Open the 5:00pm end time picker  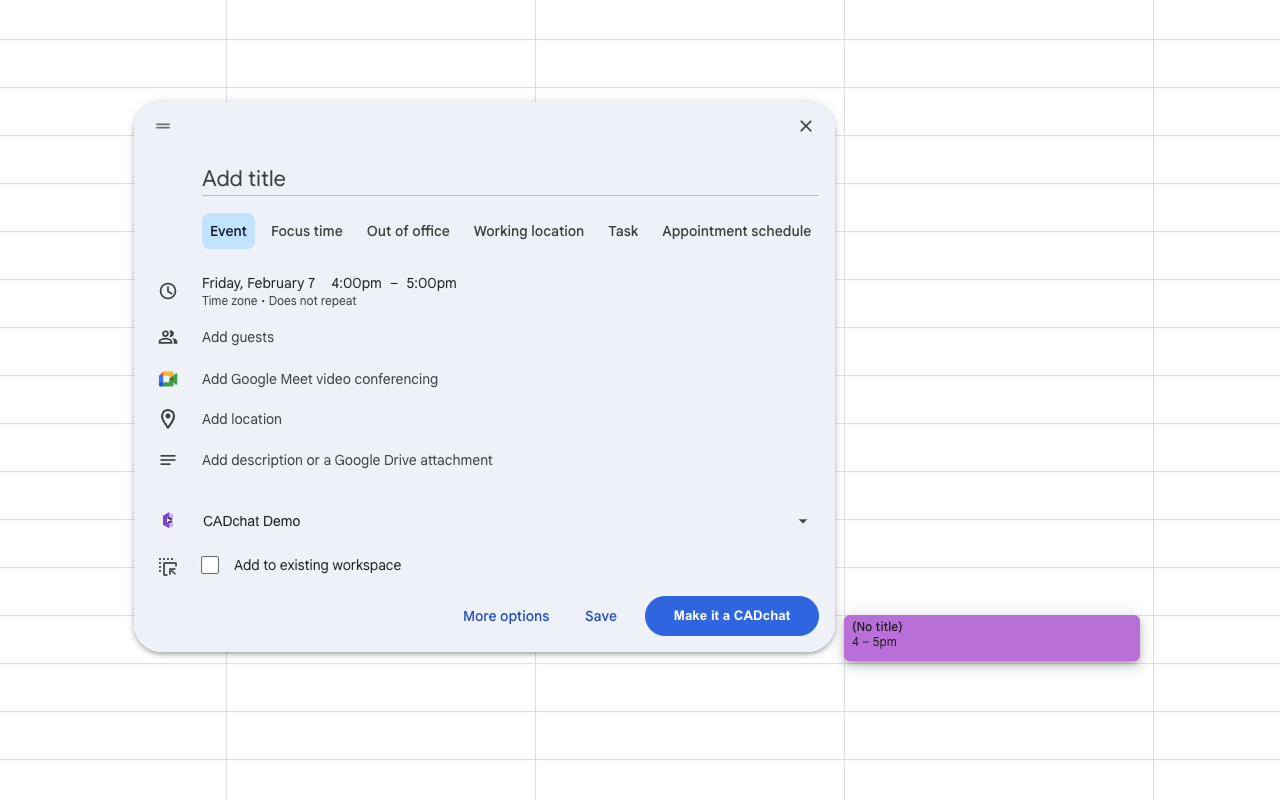click(431, 283)
